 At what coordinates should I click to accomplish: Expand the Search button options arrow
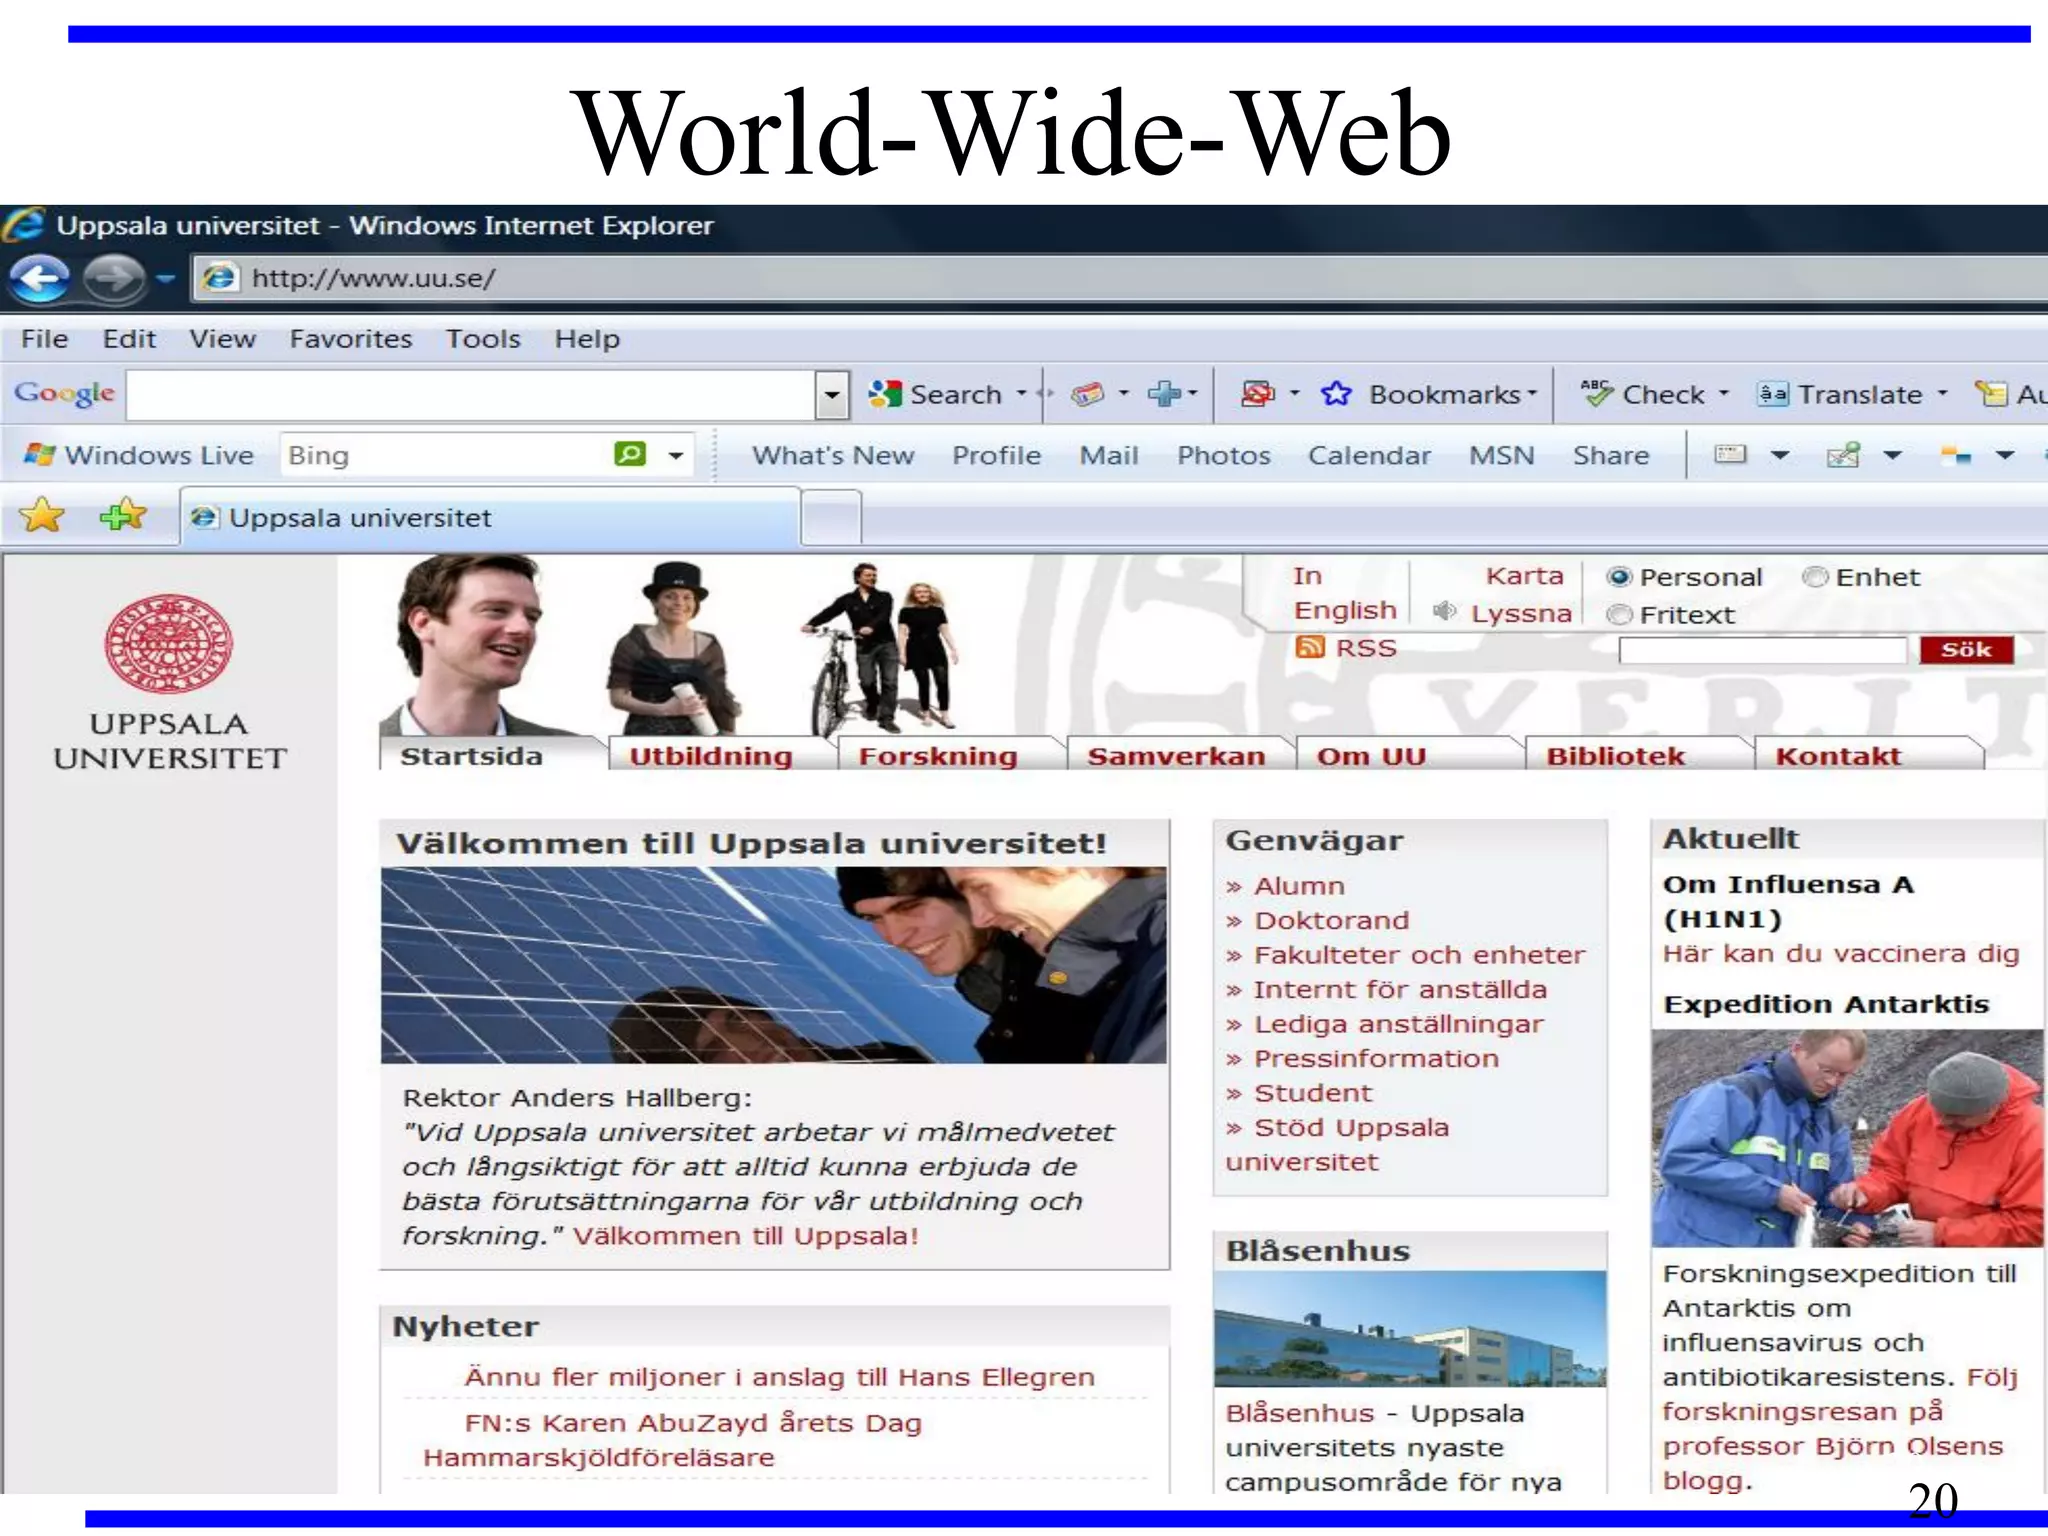click(x=1021, y=394)
